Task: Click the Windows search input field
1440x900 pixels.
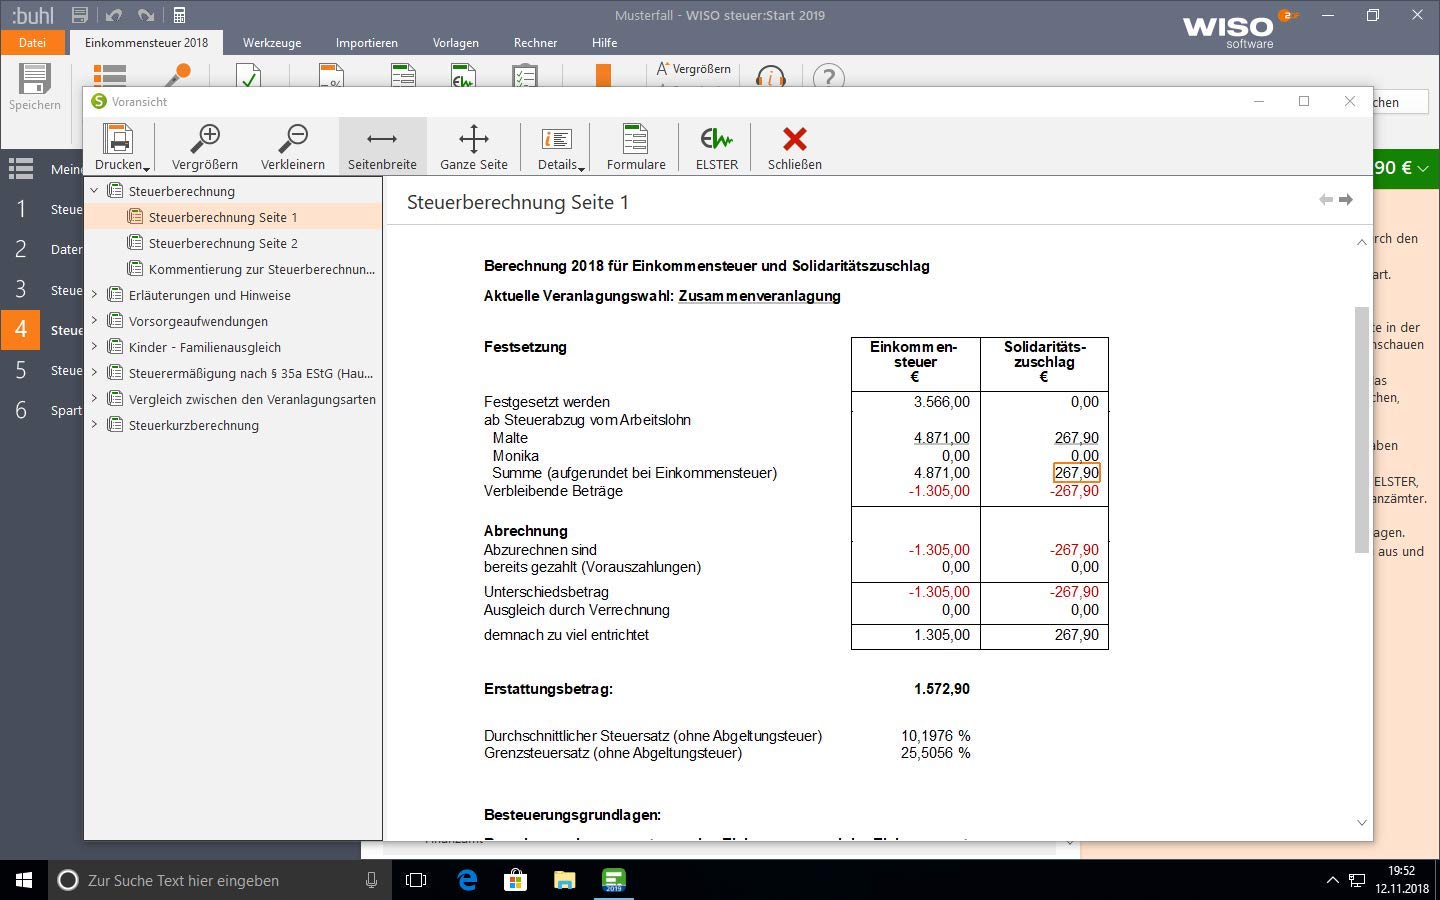Action: click(x=220, y=880)
